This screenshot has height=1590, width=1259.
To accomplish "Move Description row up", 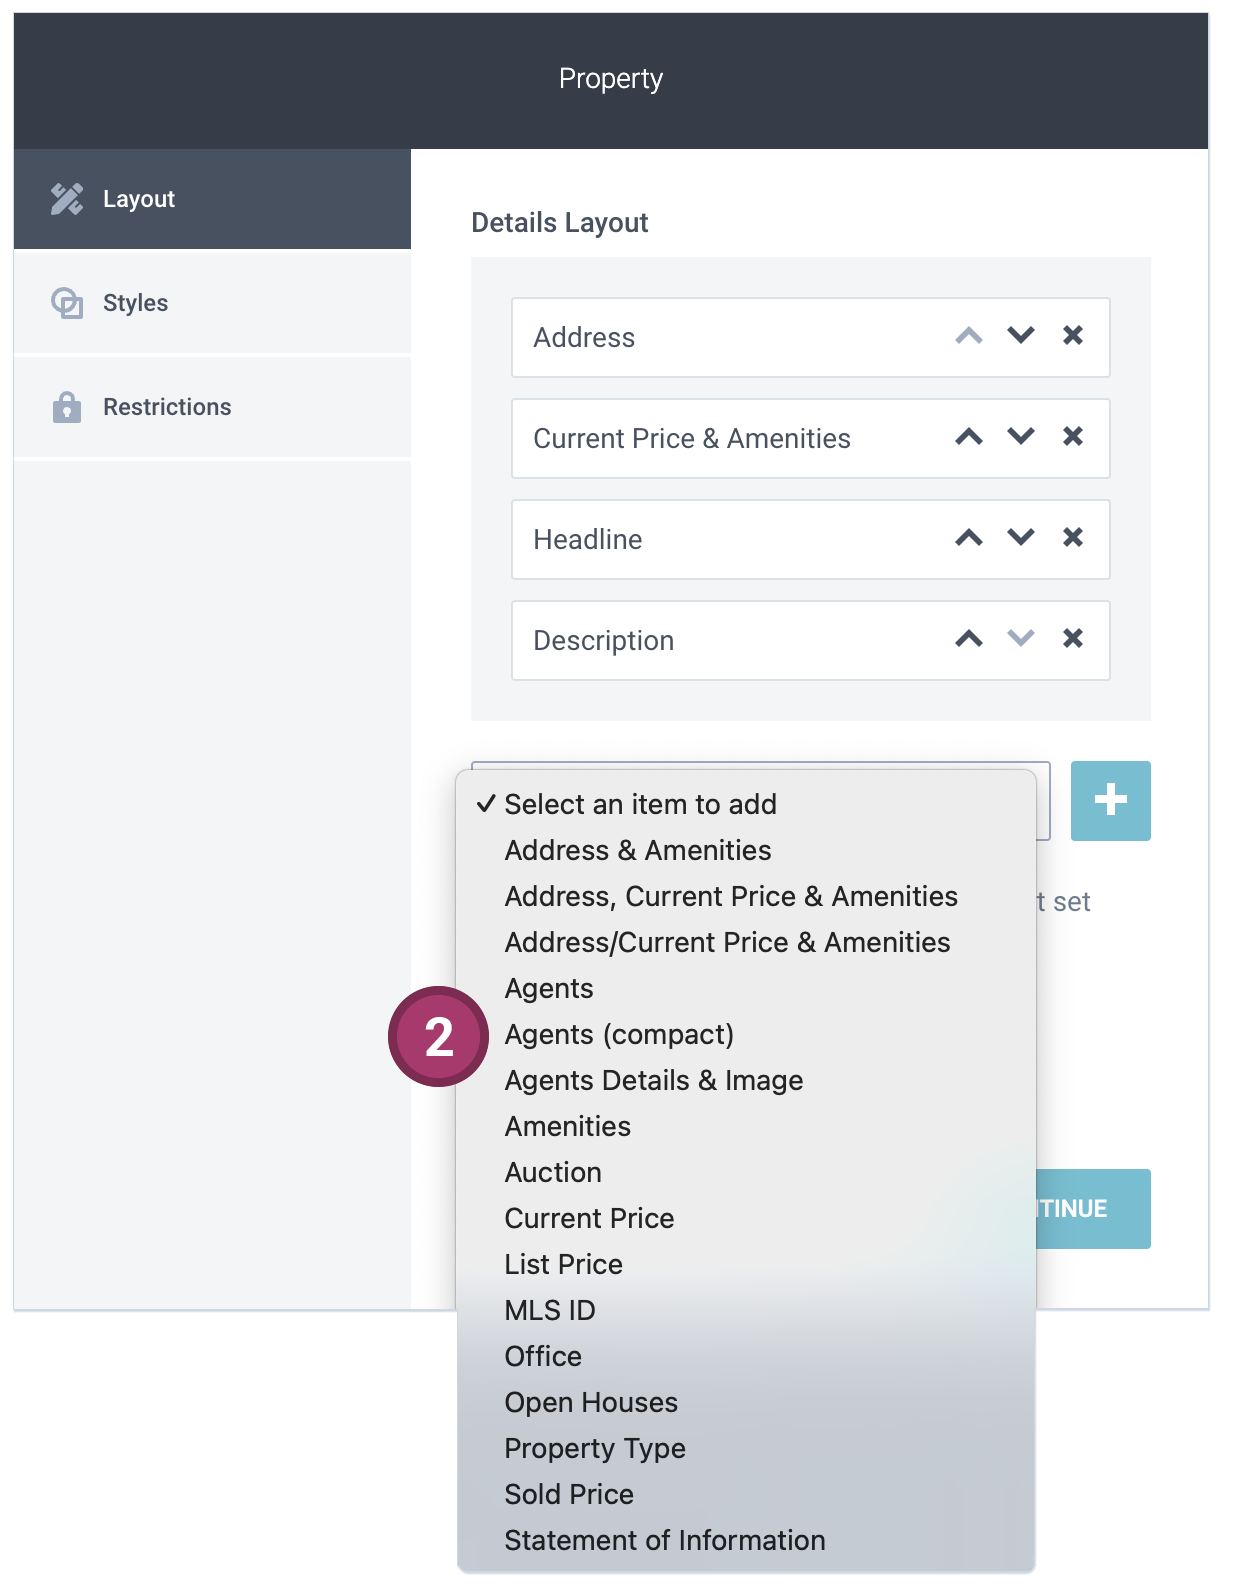I will (x=968, y=639).
